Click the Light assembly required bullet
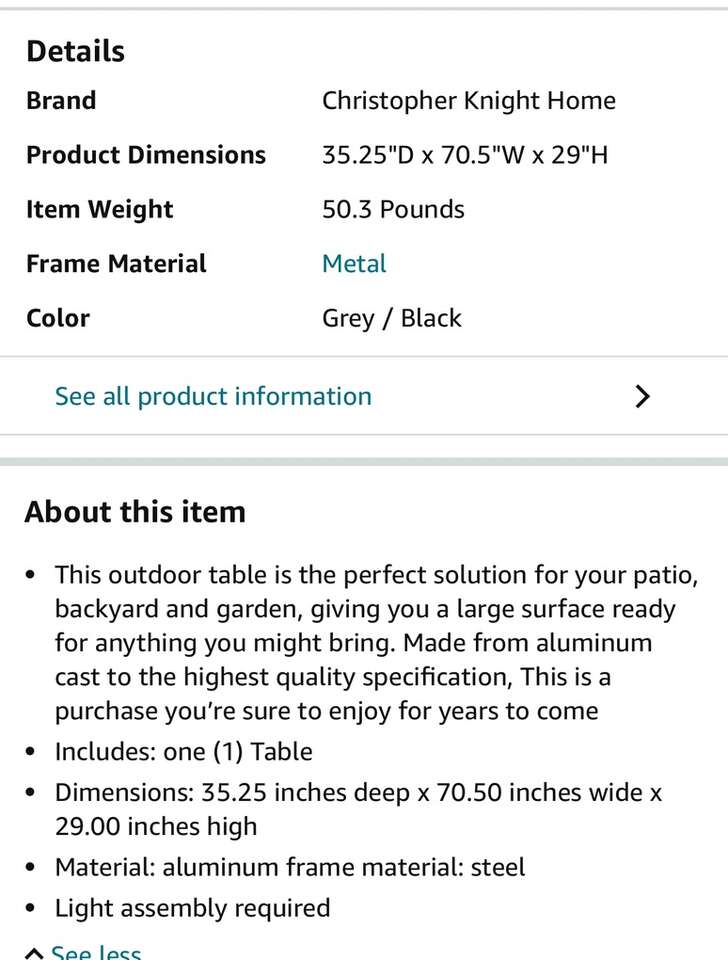The width and height of the screenshot is (728, 960). tap(192, 908)
